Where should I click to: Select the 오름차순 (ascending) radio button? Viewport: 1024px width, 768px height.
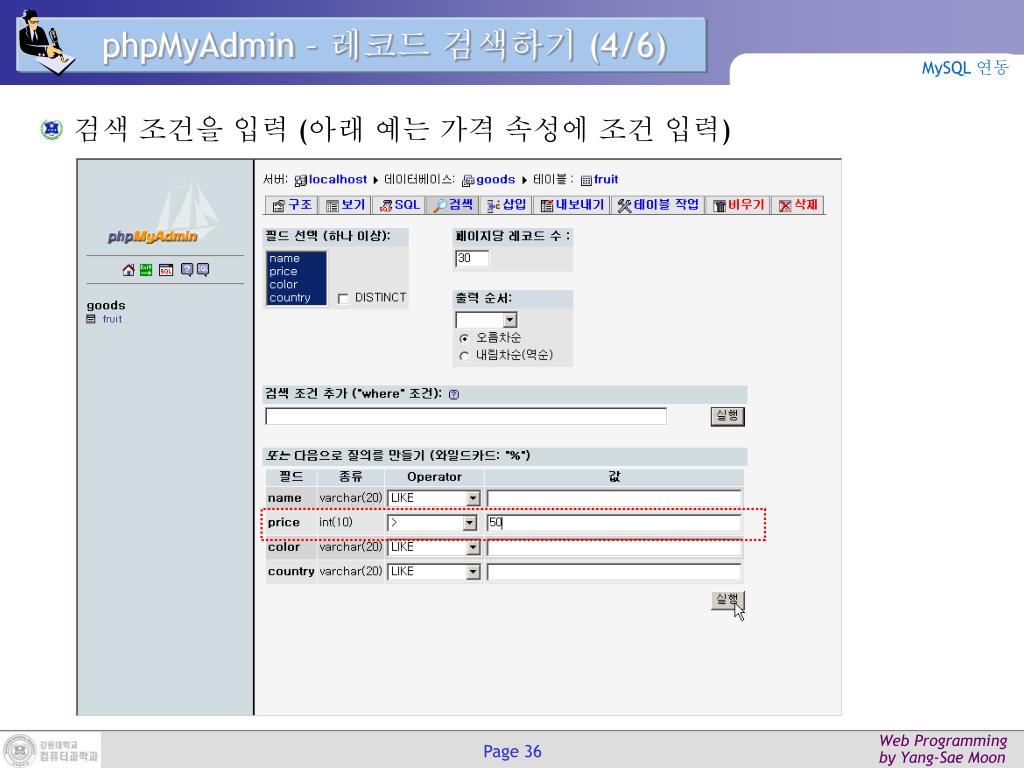464,338
